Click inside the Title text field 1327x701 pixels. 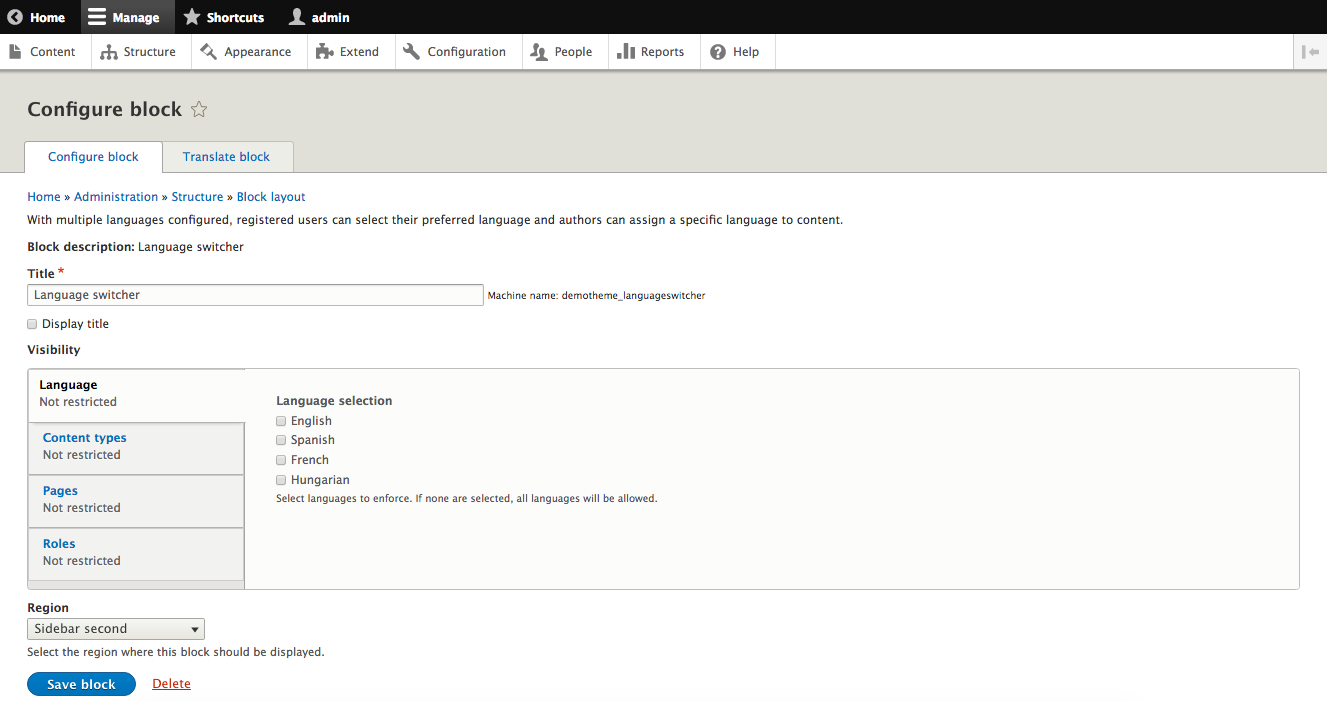tap(255, 295)
